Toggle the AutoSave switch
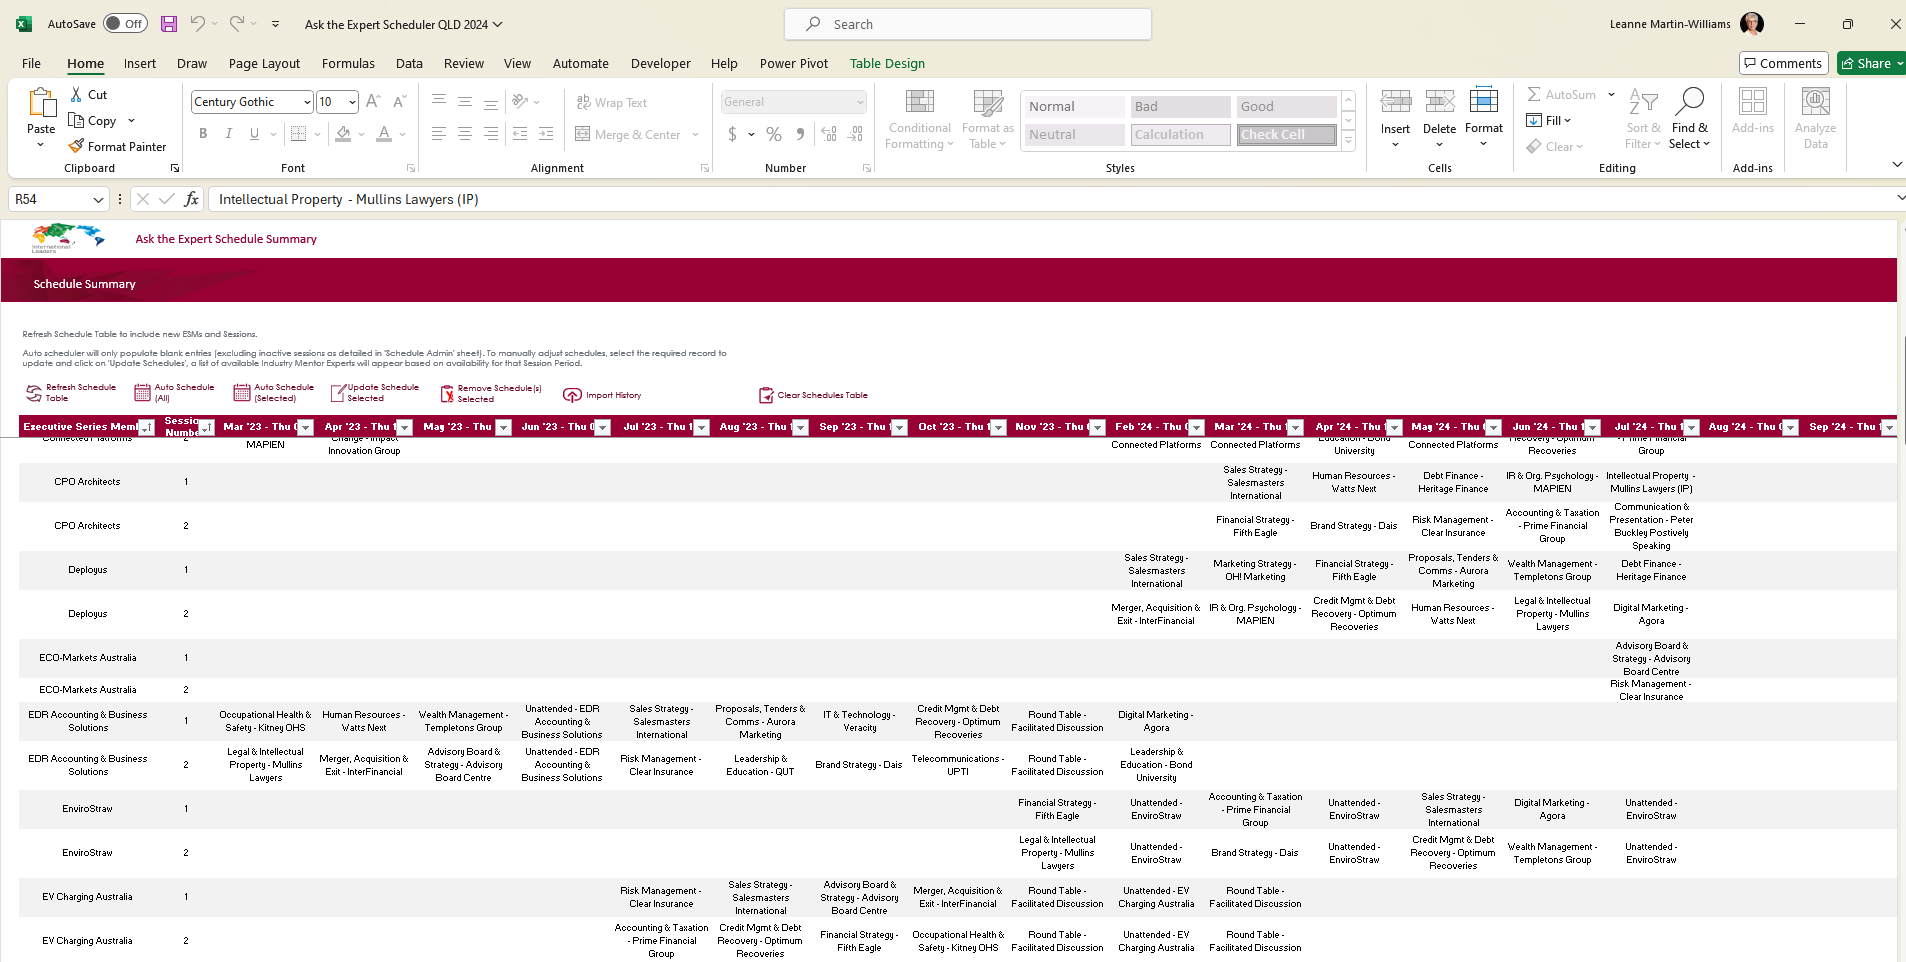The image size is (1906, 962). [x=125, y=24]
